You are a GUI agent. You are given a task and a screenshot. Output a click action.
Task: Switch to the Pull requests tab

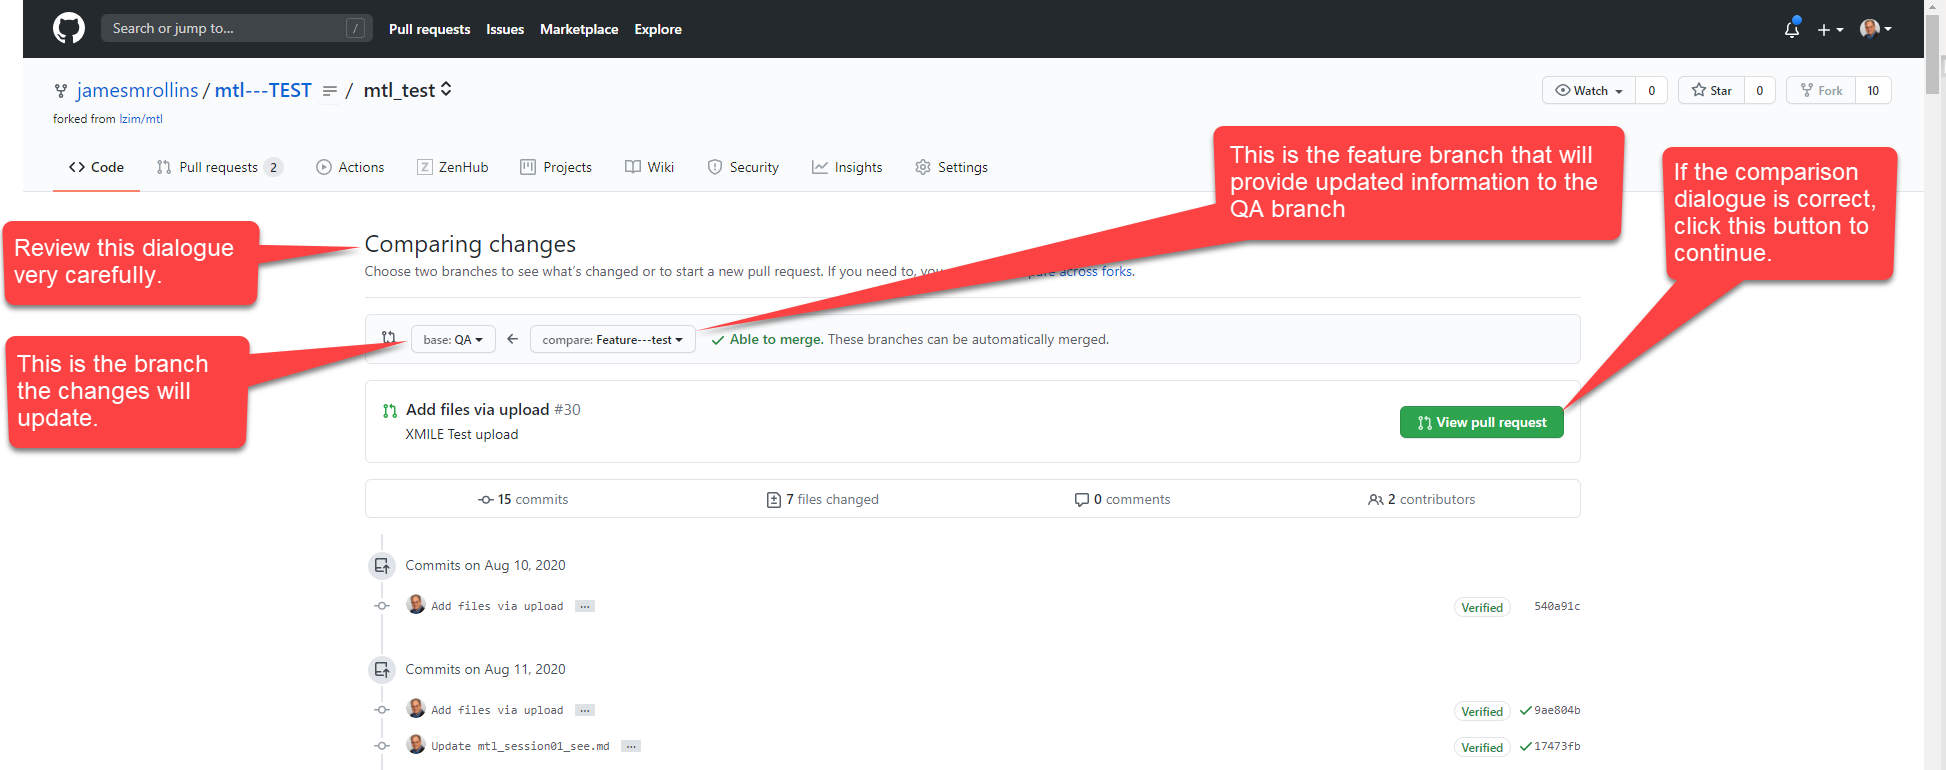point(219,167)
